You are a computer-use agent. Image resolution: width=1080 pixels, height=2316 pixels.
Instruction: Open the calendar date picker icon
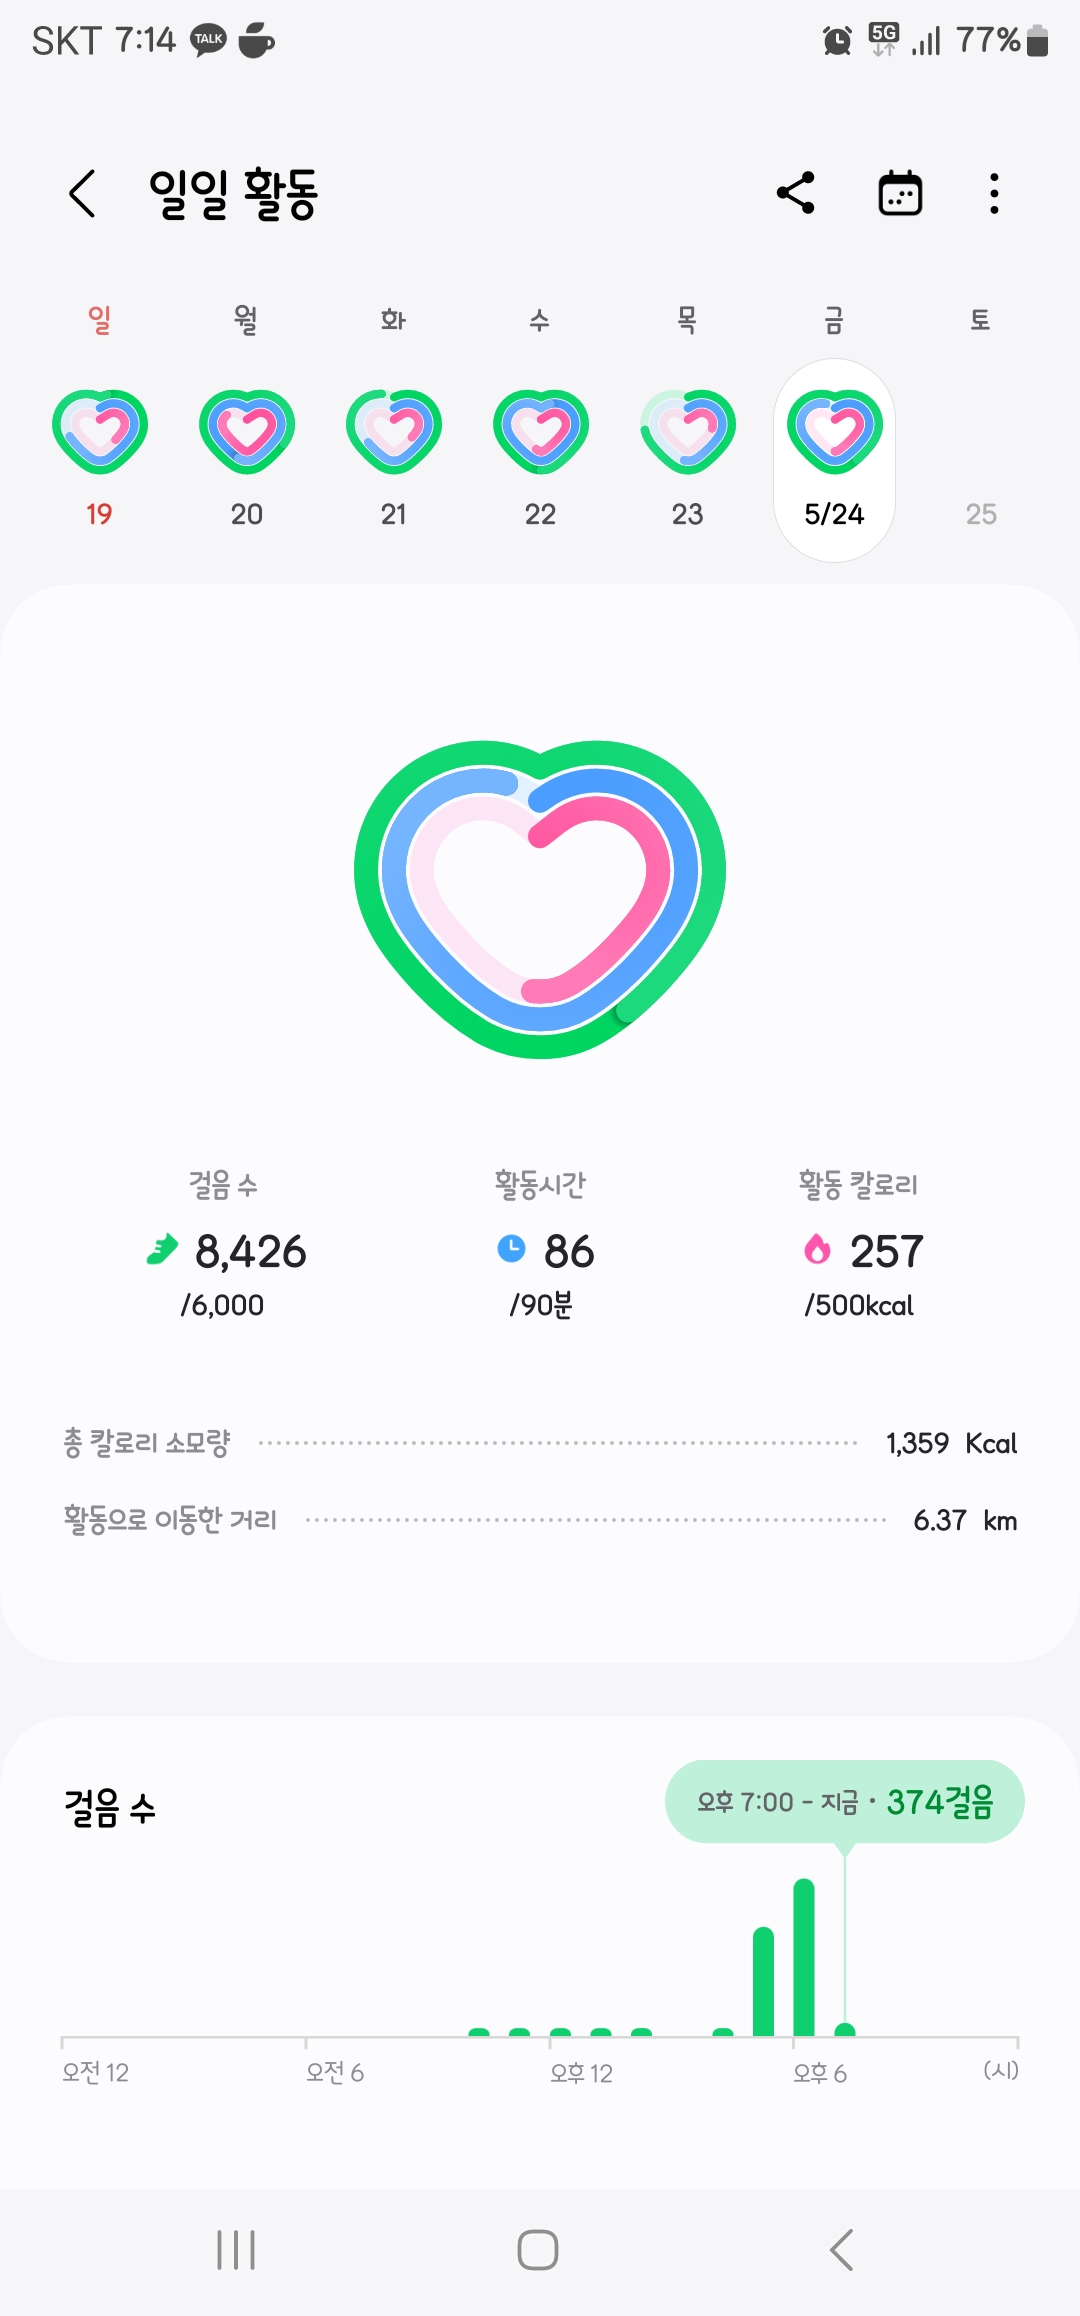[900, 193]
